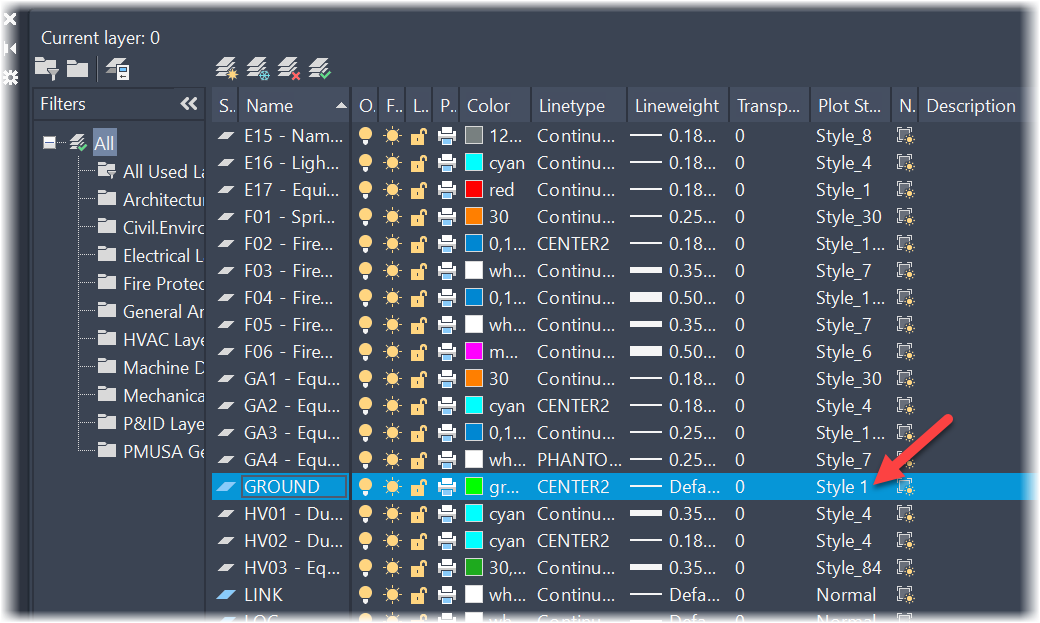Image resolution: width=1040 pixels, height=623 pixels.
Task: Collapse the All filter tree node
Action: pyautogui.click(x=49, y=143)
